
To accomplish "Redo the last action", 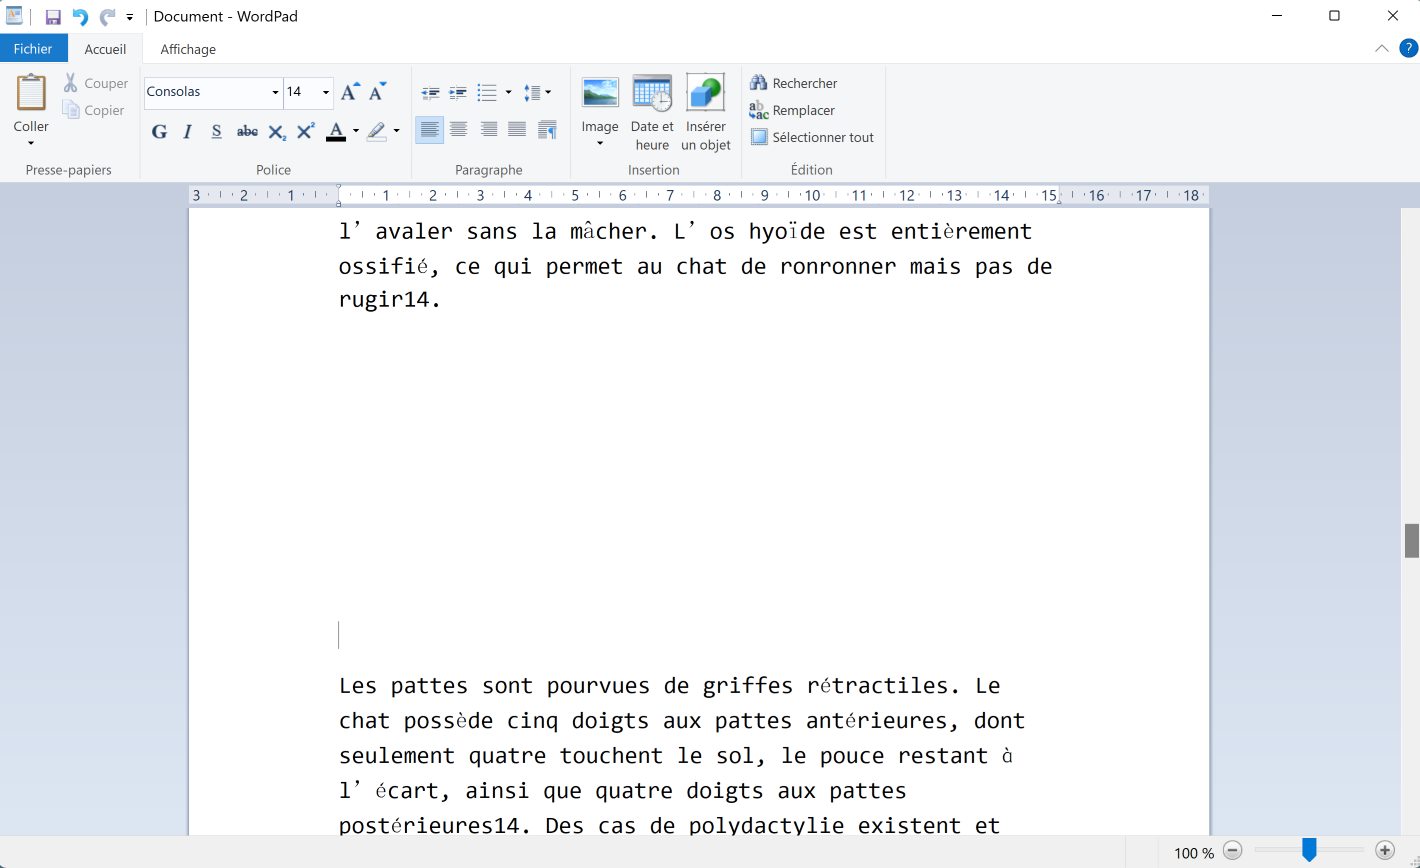I will [x=107, y=17].
